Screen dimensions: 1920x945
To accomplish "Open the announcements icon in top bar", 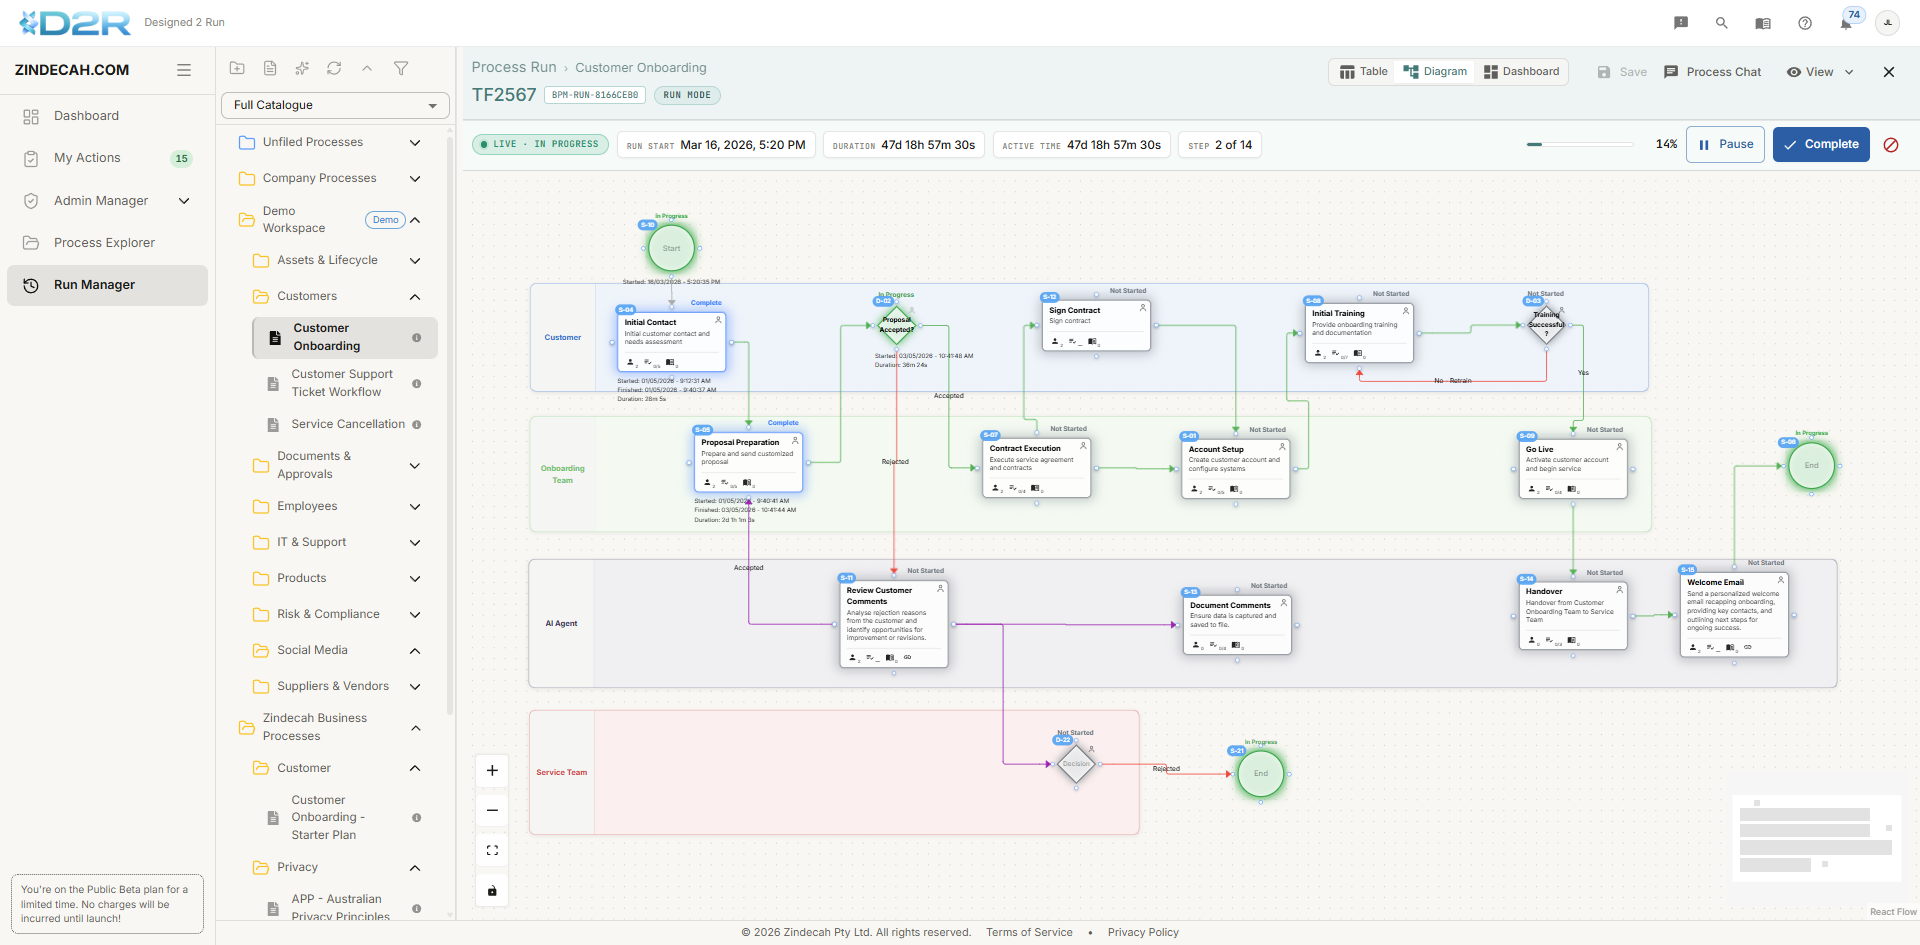I will (1681, 23).
